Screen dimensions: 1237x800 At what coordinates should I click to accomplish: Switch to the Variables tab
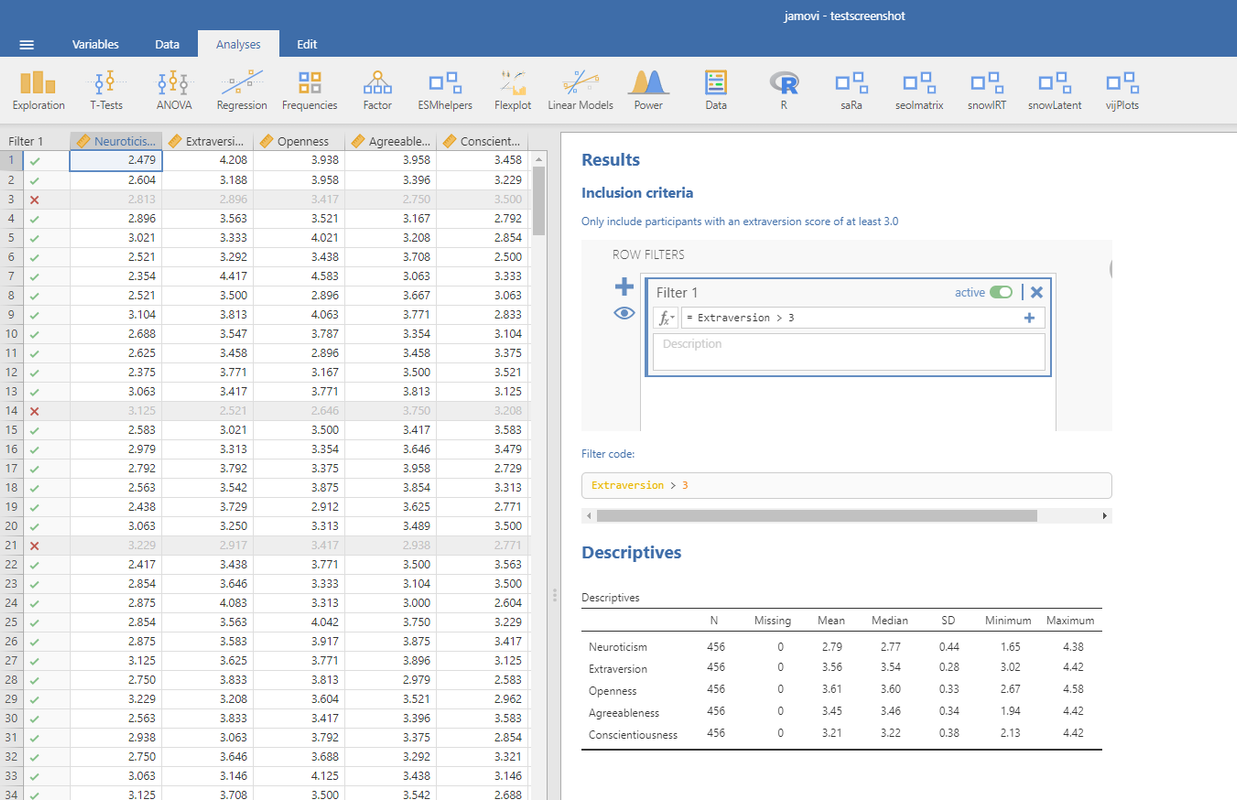click(95, 44)
